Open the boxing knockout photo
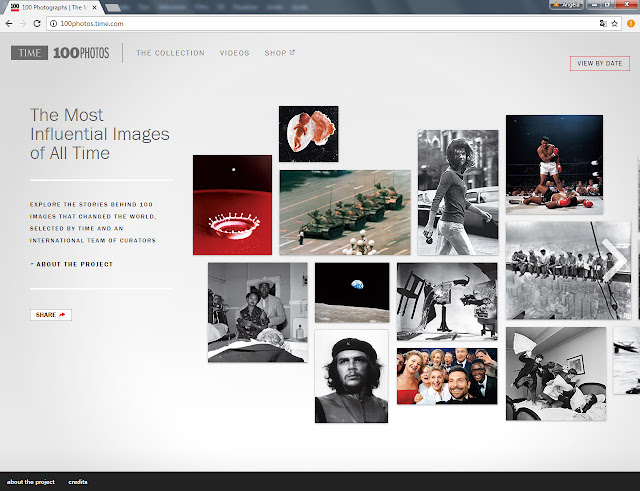 (554, 164)
